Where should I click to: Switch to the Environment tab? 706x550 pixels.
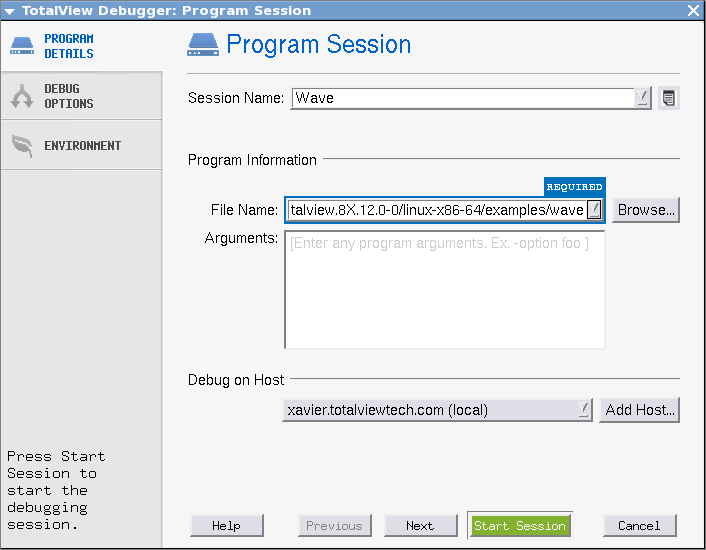80,145
